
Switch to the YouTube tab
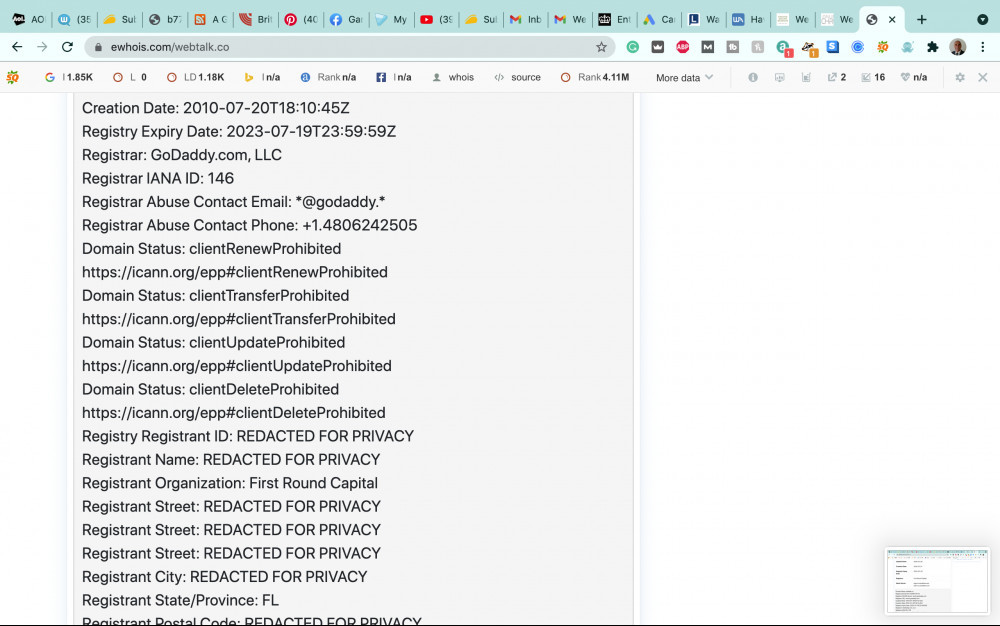(436, 20)
